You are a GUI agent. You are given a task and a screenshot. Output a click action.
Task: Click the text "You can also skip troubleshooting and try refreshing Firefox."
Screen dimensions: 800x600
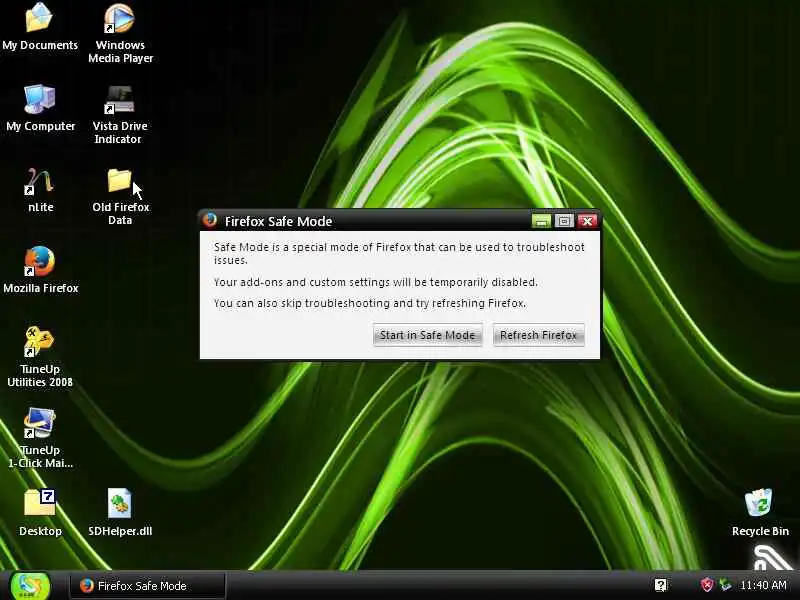click(370, 303)
